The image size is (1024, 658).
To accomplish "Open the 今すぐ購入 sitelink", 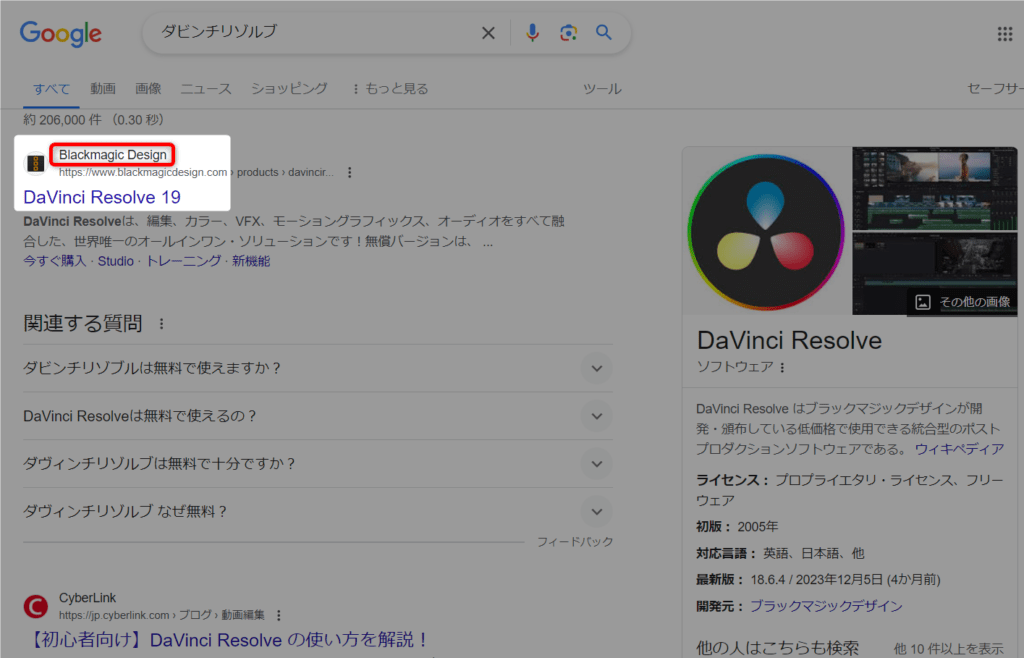I will click(x=55, y=261).
